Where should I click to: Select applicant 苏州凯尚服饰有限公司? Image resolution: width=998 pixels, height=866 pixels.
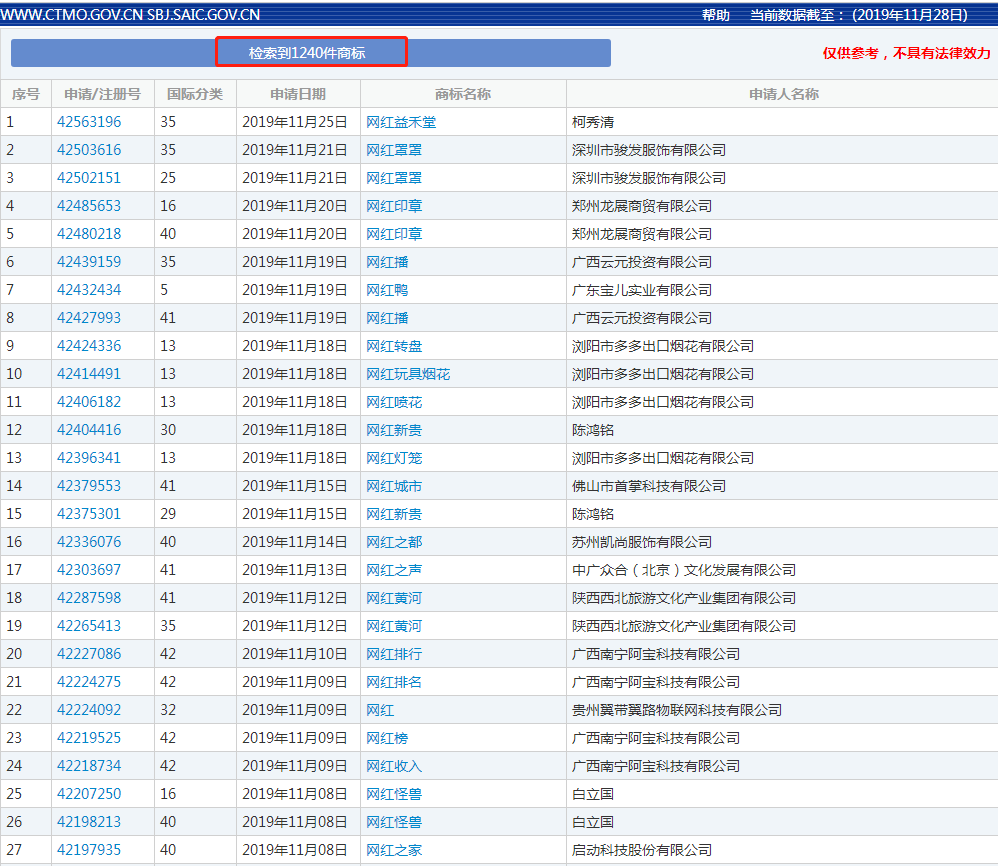coord(642,541)
